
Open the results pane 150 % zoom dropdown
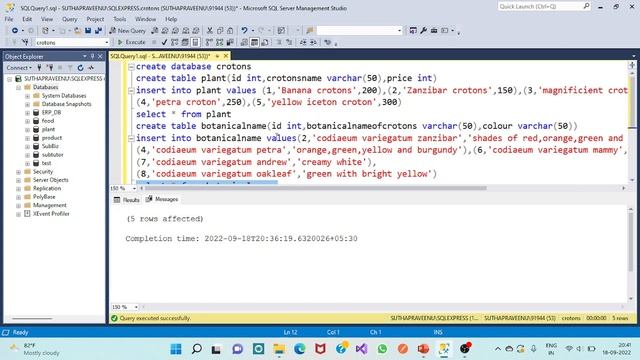[x=136, y=307]
